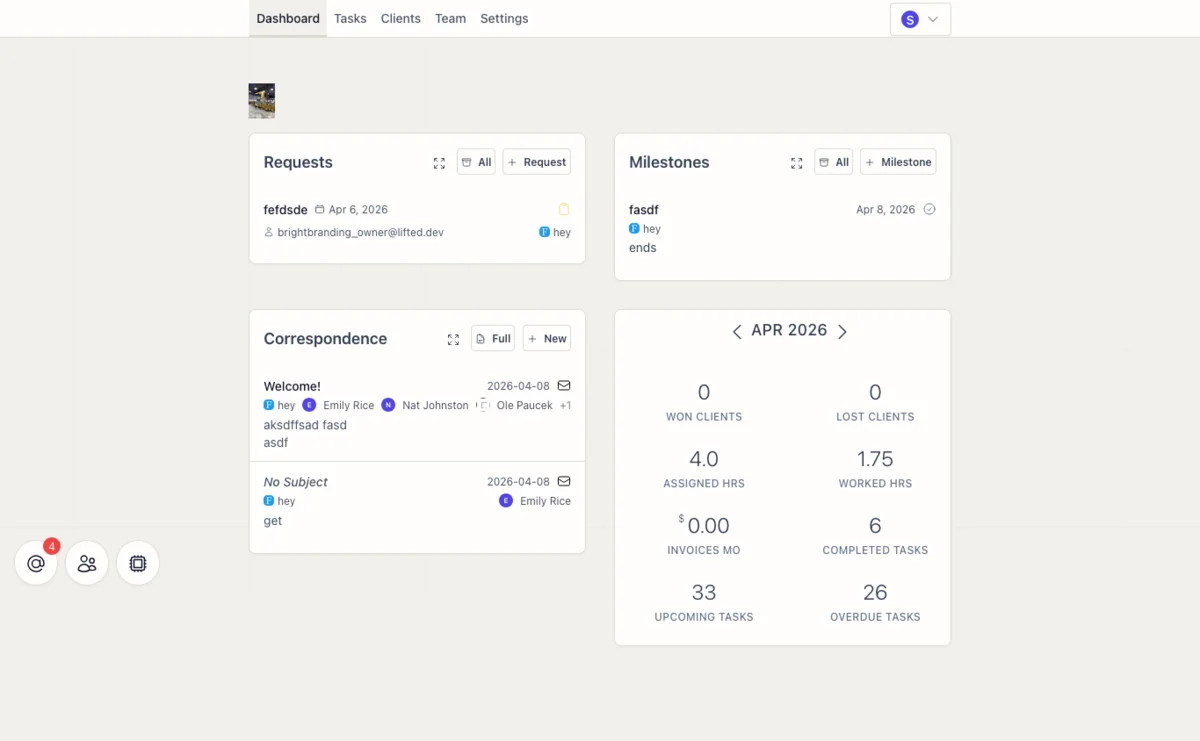Open the account menu next to the S avatar

point(931,18)
